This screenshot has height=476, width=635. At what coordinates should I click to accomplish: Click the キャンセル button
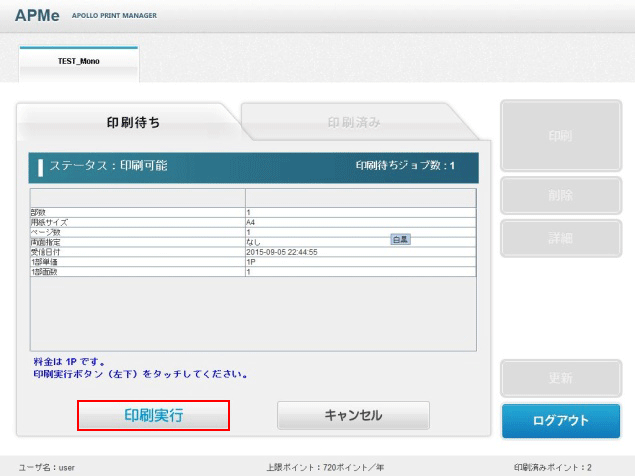[x=353, y=415]
